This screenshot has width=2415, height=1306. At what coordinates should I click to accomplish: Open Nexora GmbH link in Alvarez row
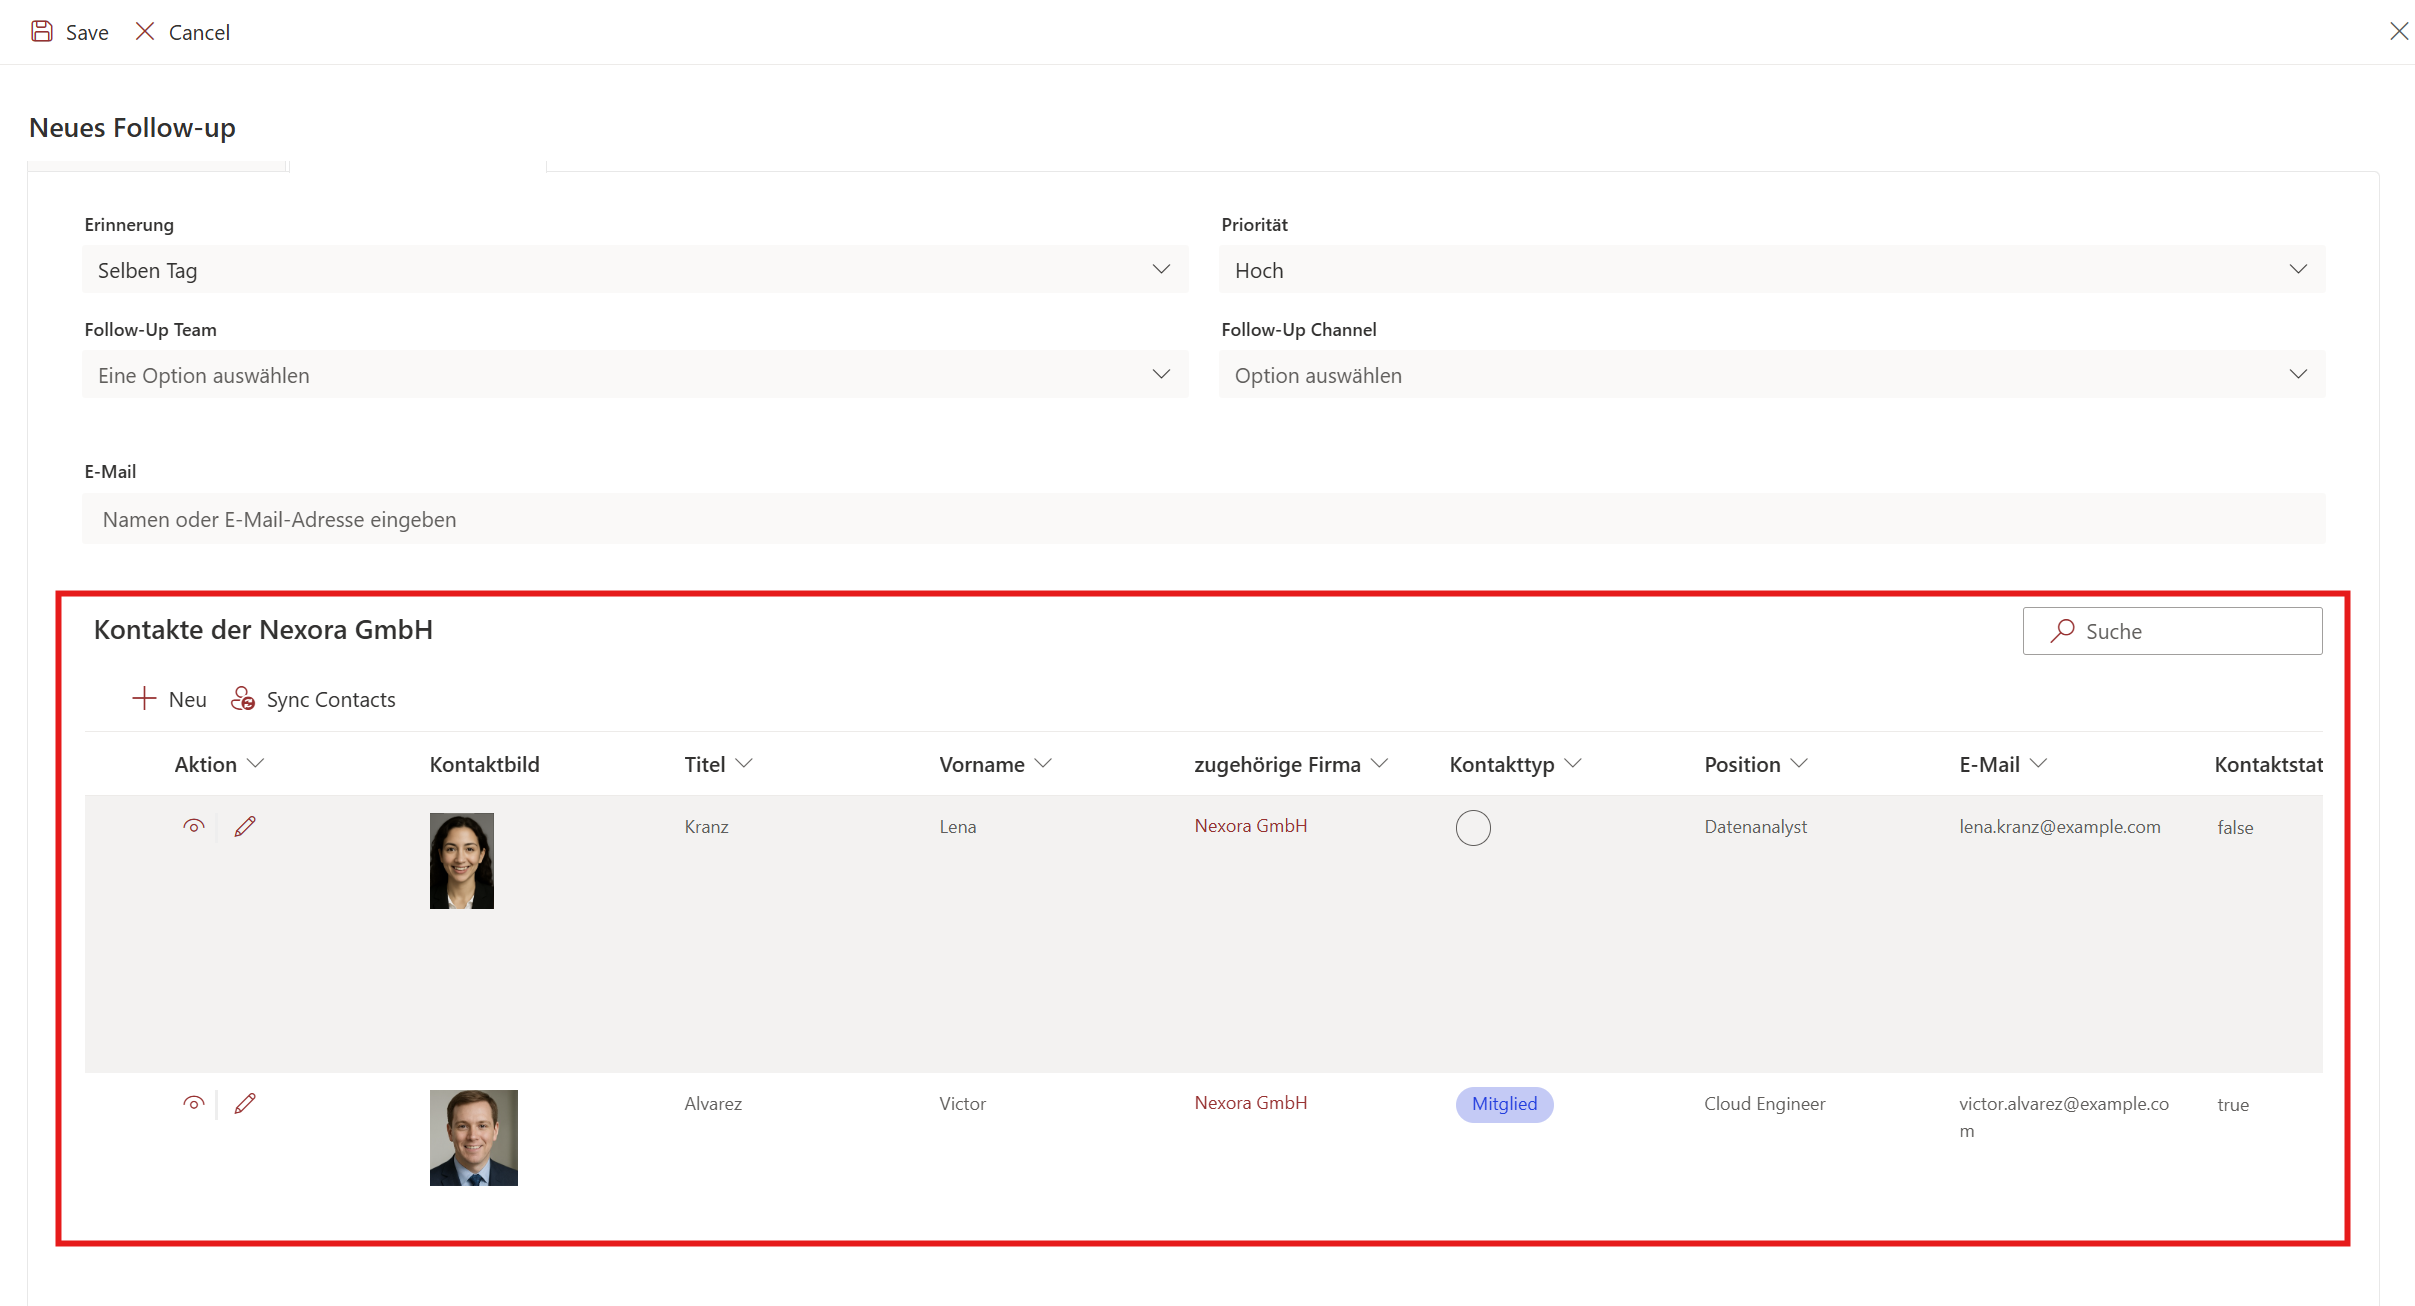(x=1250, y=1103)
